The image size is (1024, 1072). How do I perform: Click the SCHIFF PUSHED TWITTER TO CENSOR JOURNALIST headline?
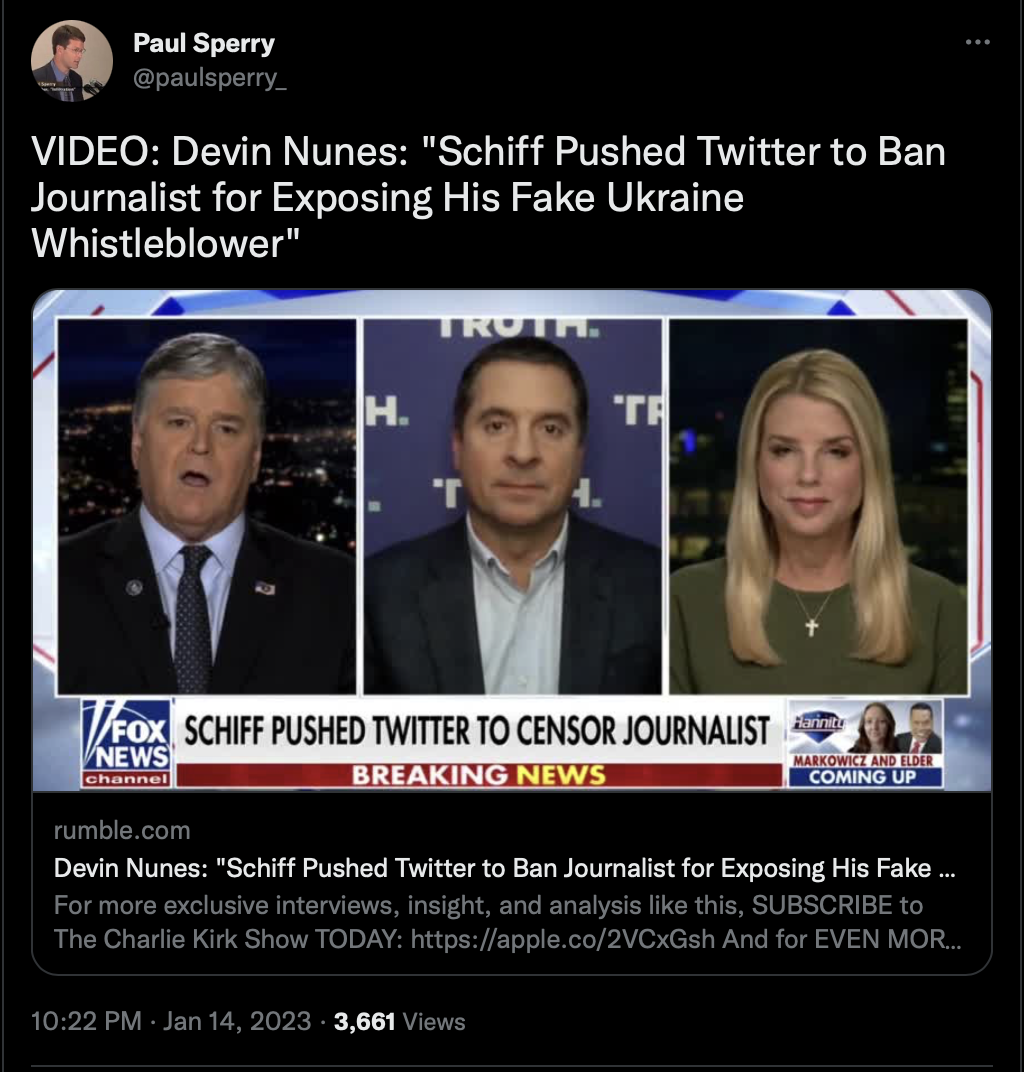point(477,731)
